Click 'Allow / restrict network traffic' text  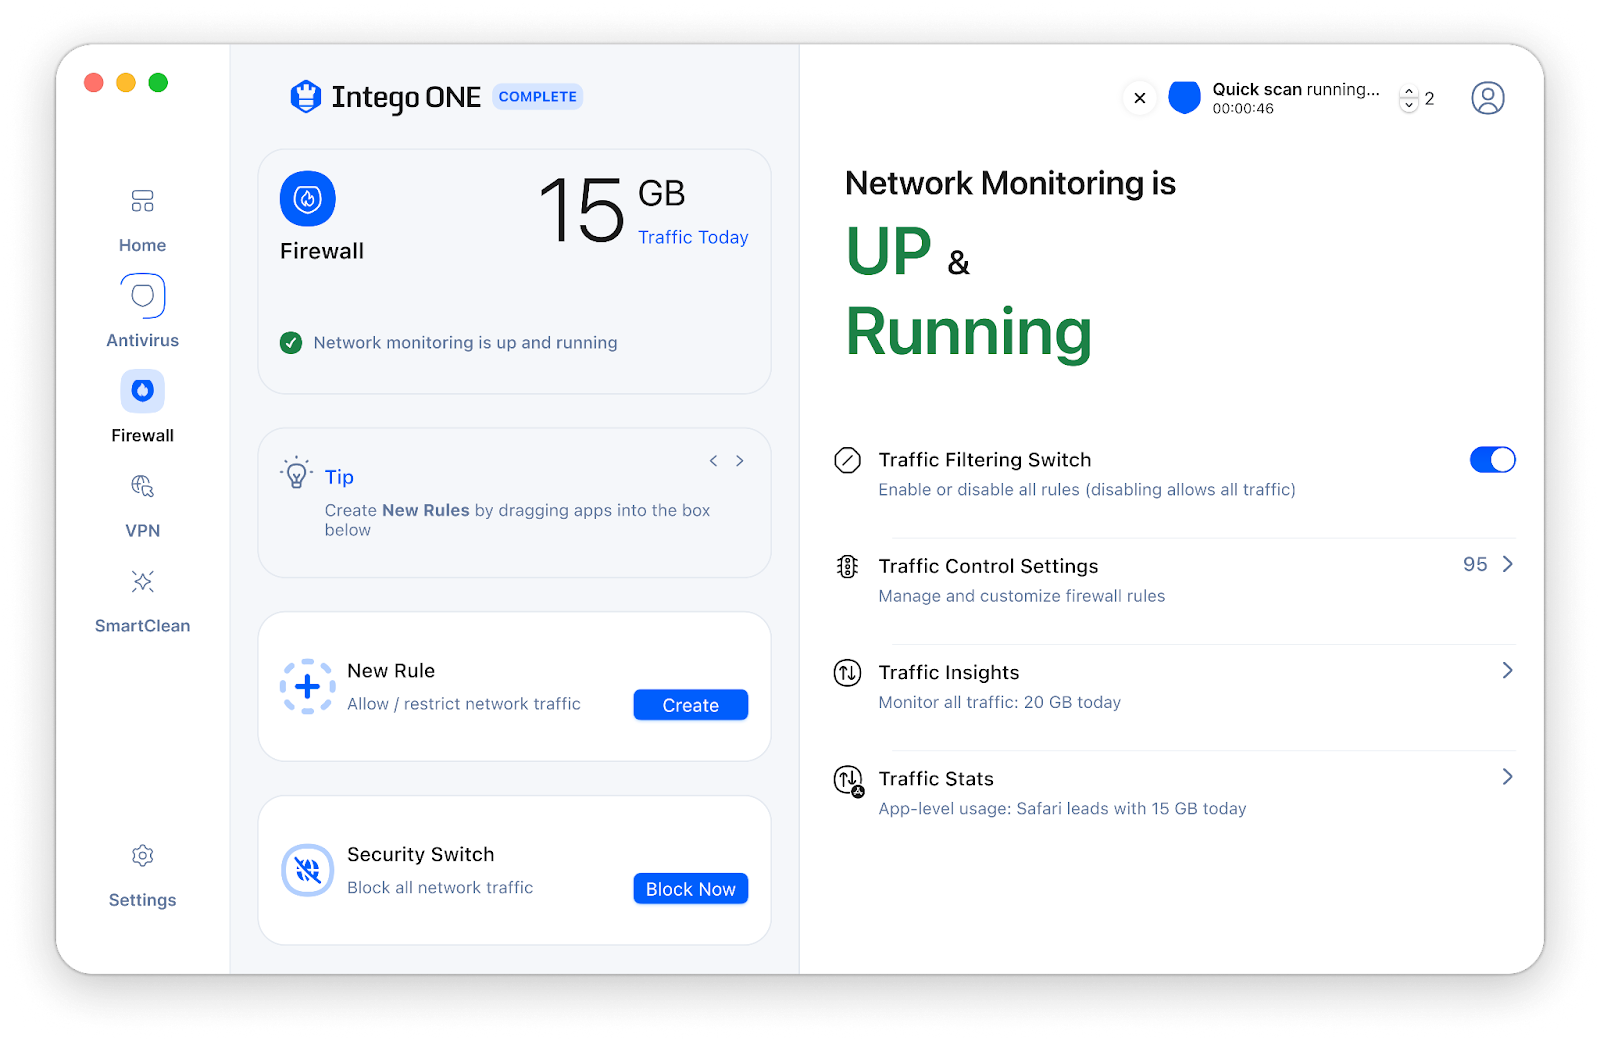tap(464, 704)
